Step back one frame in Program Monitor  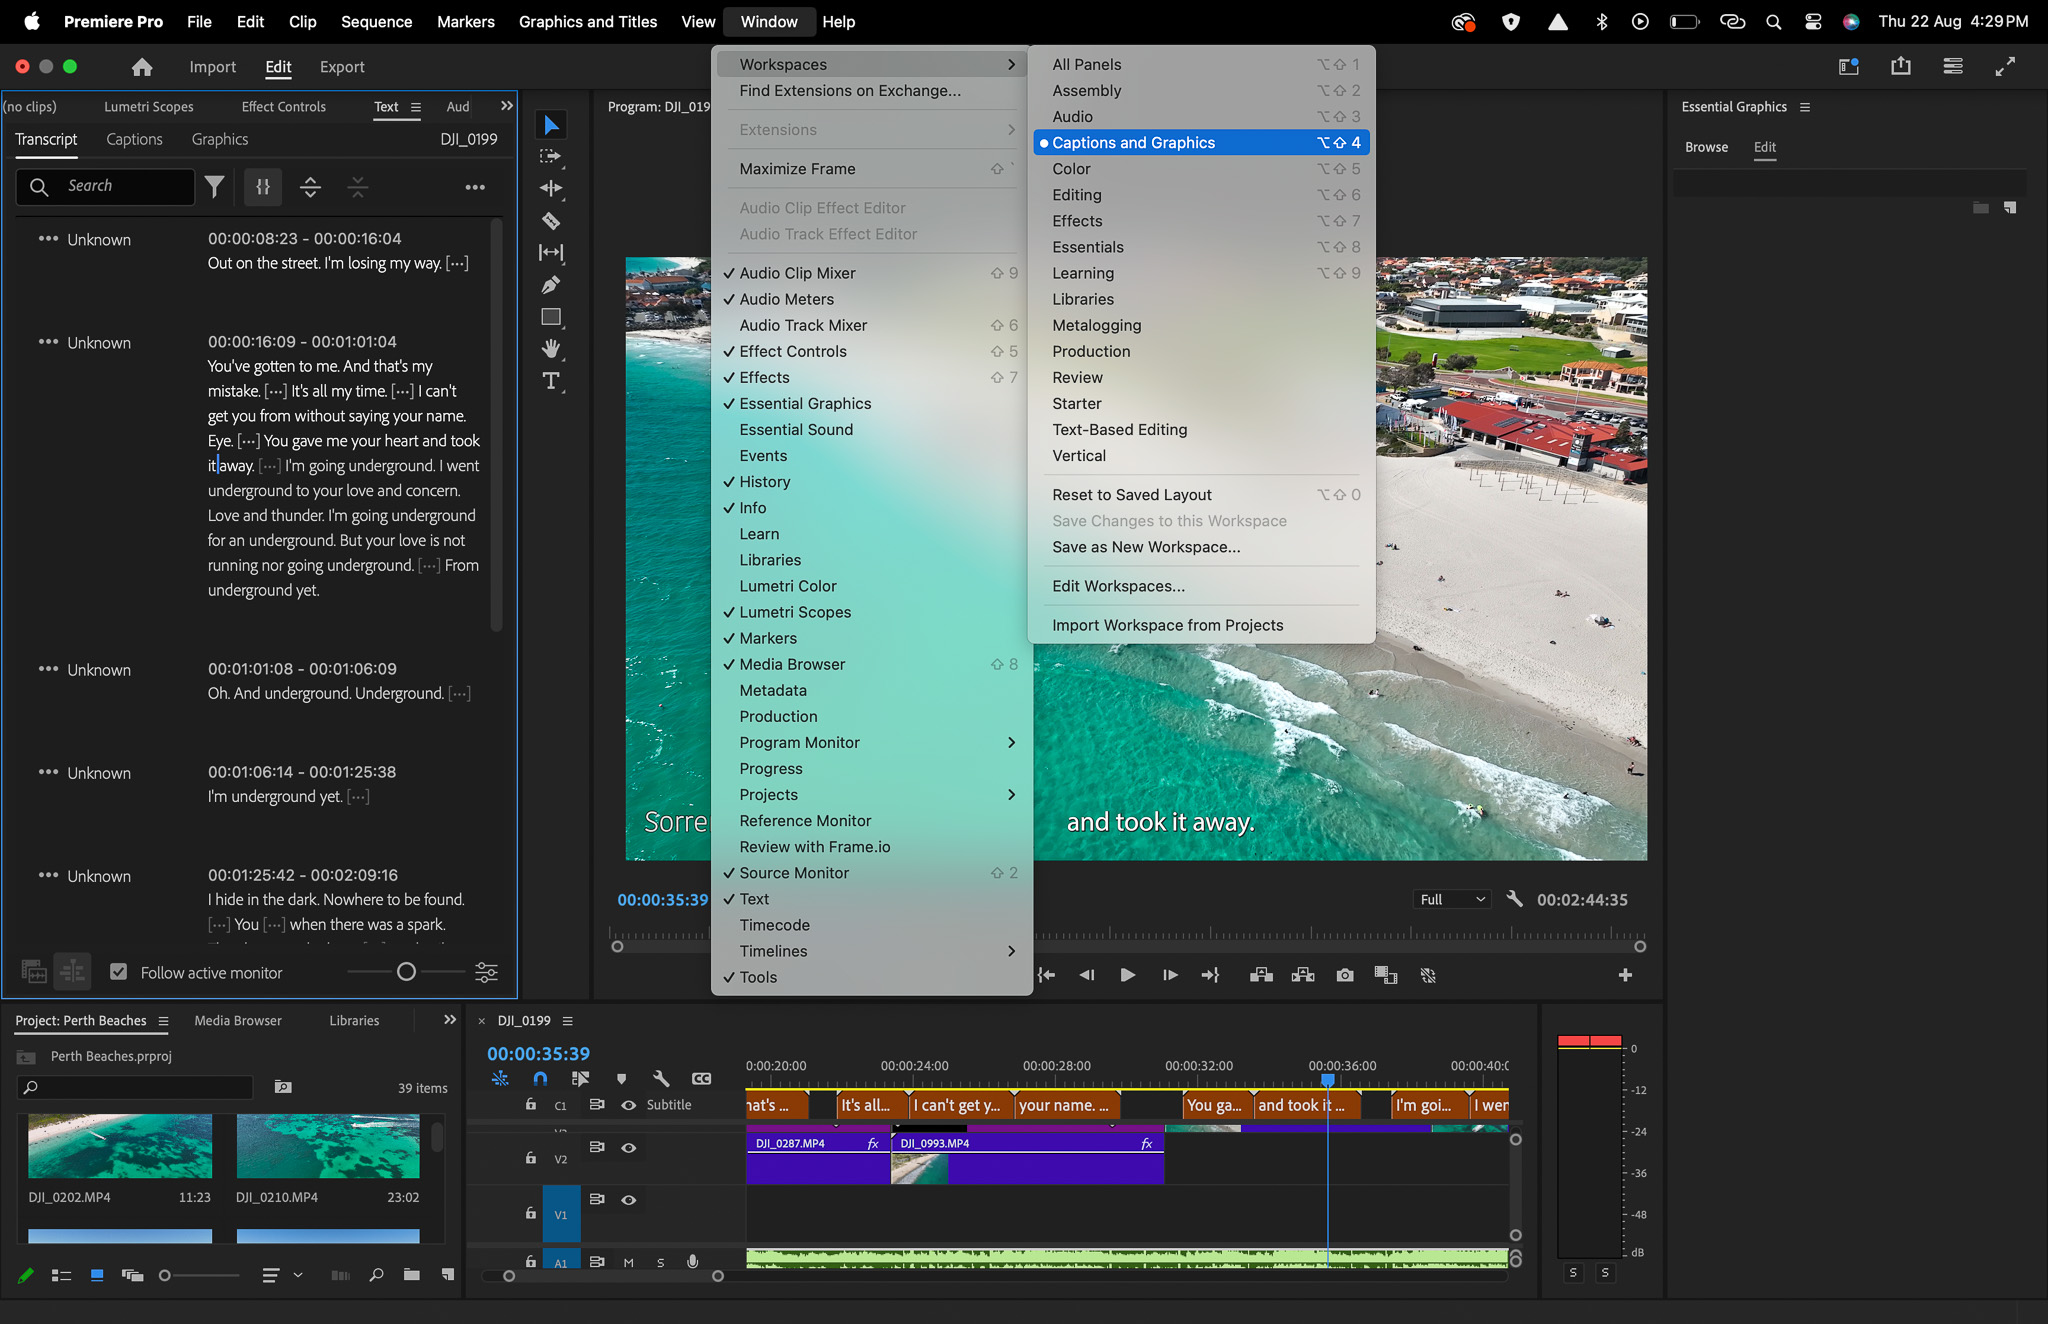[1087, 975]
